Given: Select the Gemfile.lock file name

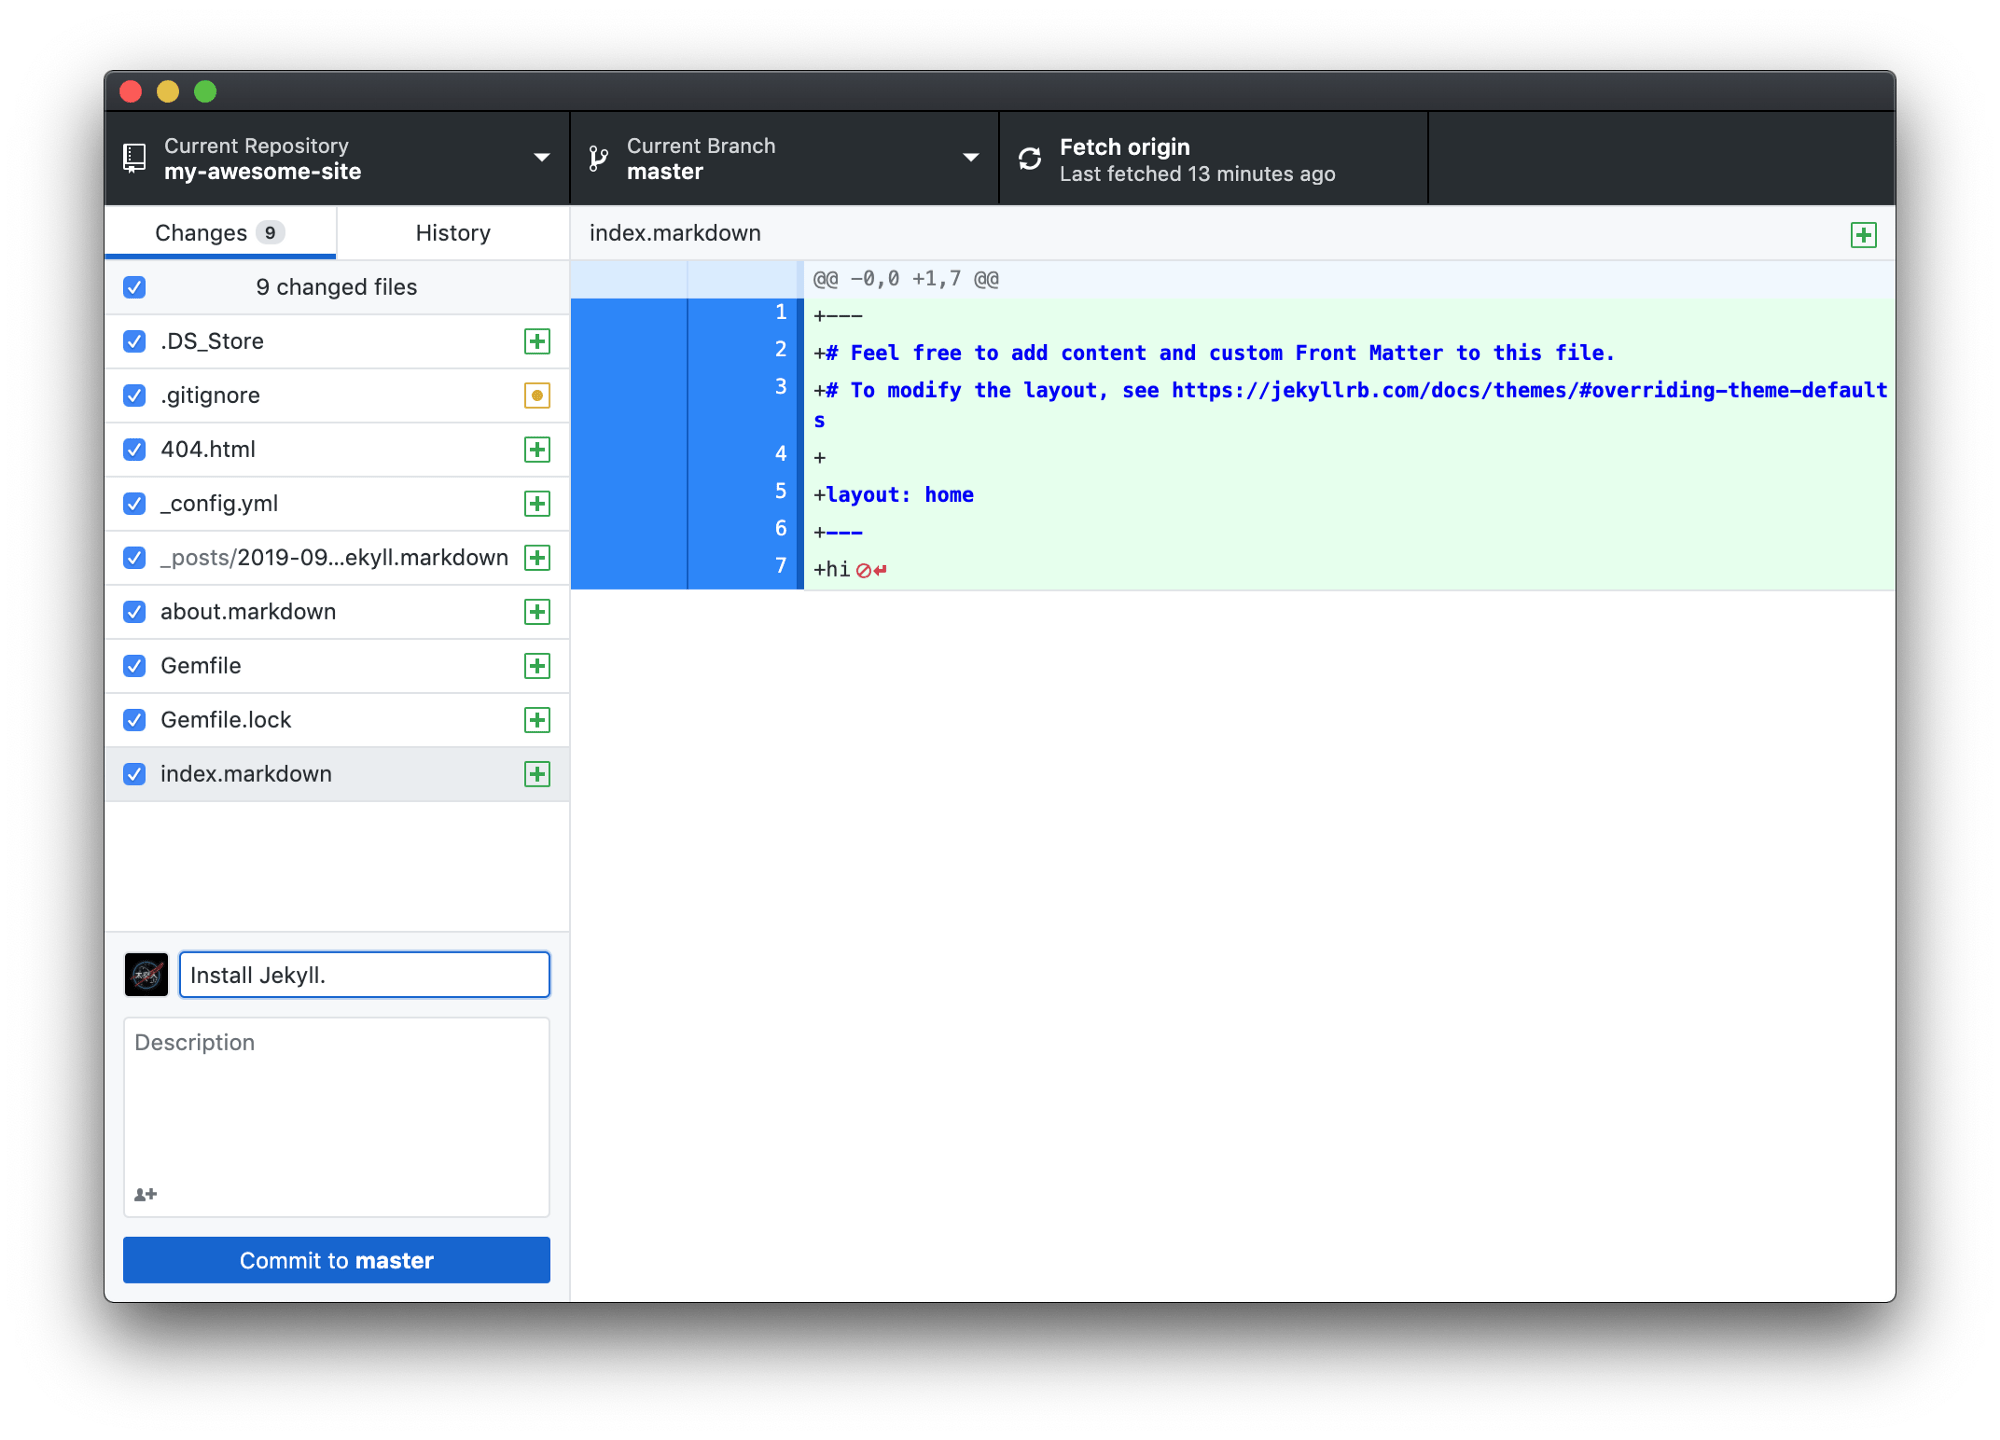Looking at the screenshot, I should tap(226, 719).
